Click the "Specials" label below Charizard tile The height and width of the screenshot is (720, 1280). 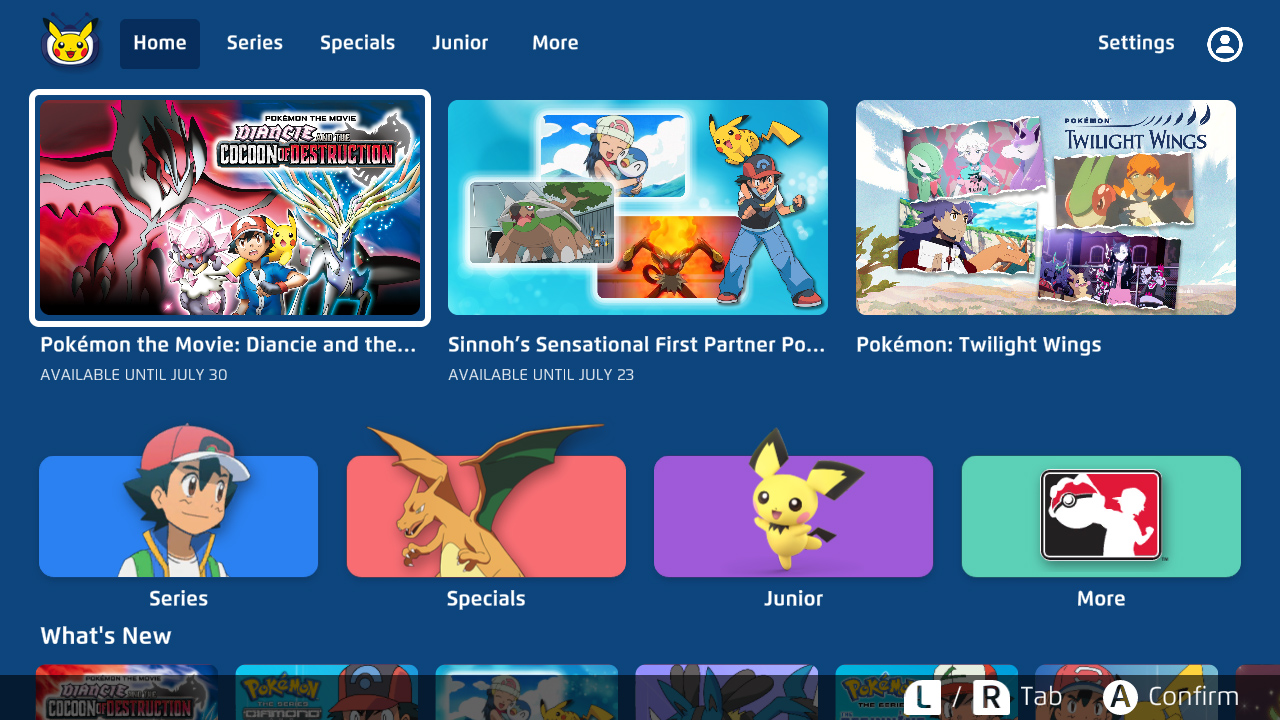click(x=486, y=599)
